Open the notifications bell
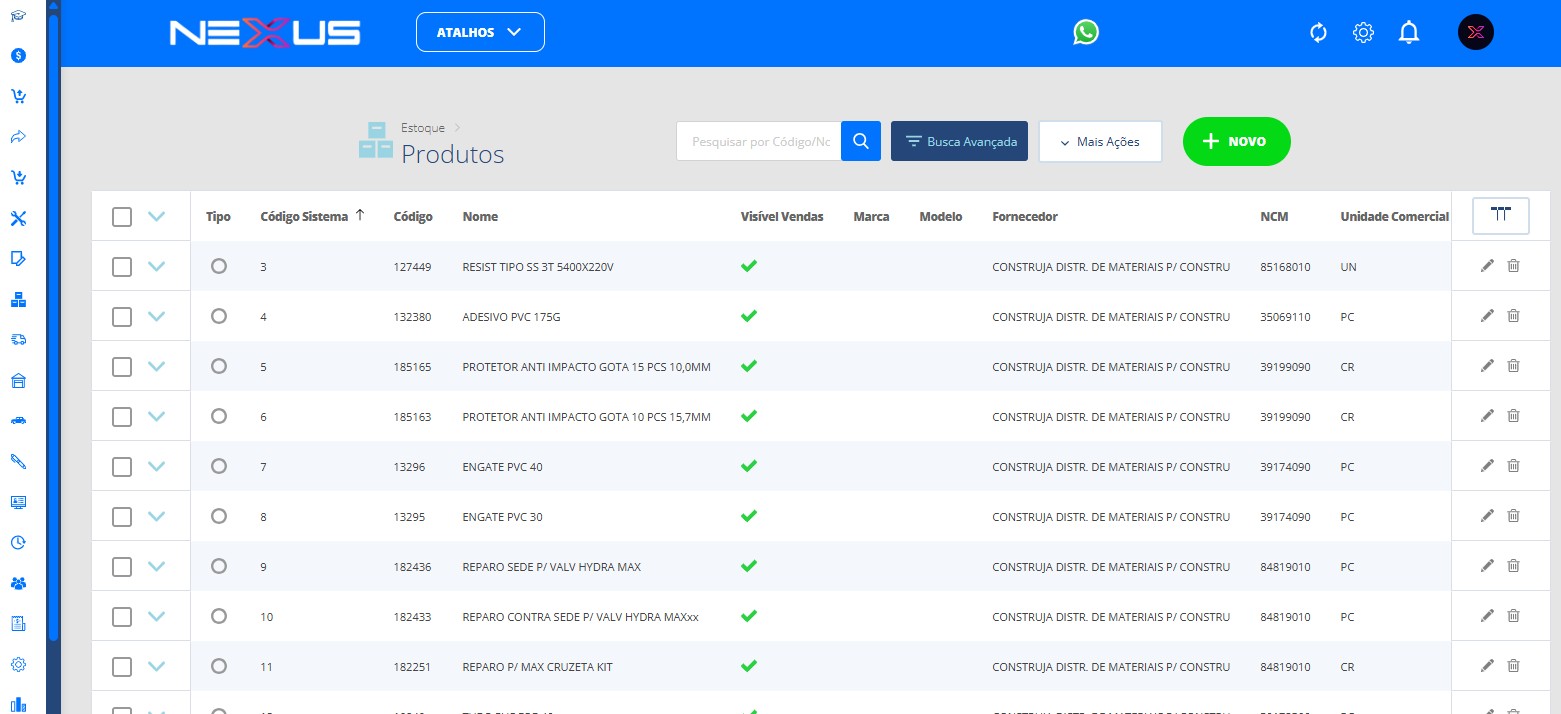 1409,33
